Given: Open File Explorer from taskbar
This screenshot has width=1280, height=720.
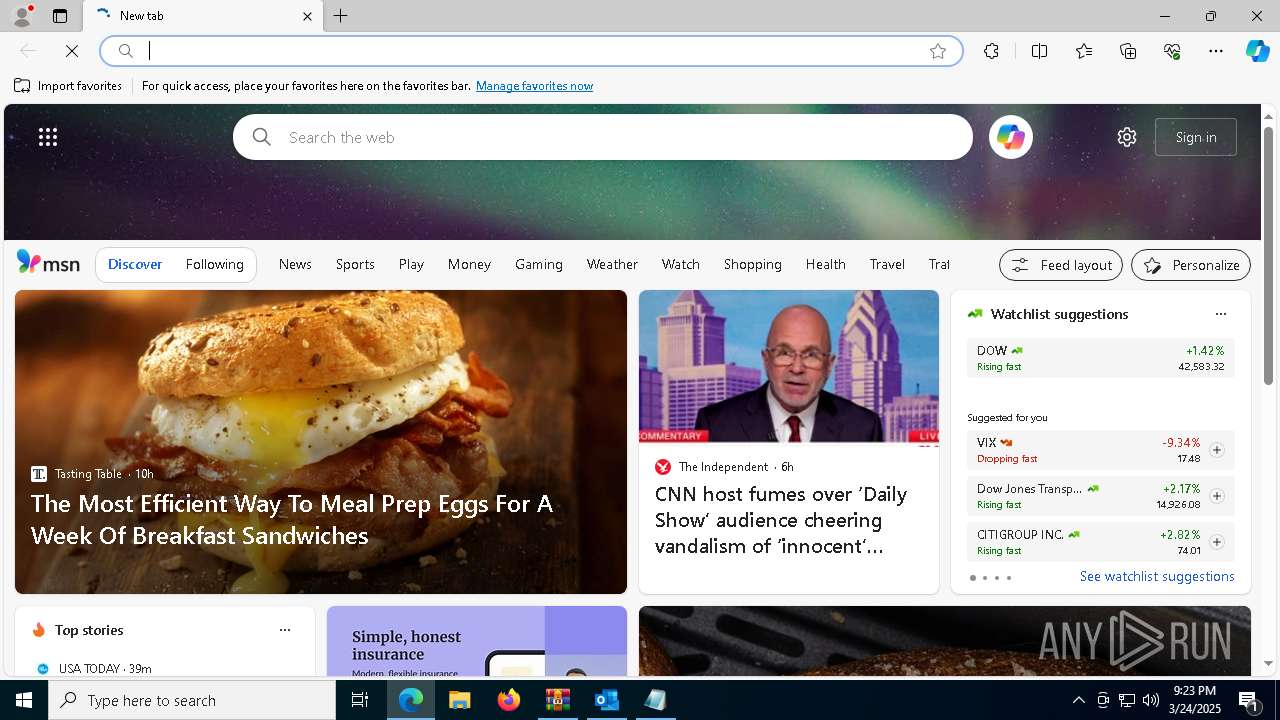Looking at the screenshot, I should (x=459, y=700).
